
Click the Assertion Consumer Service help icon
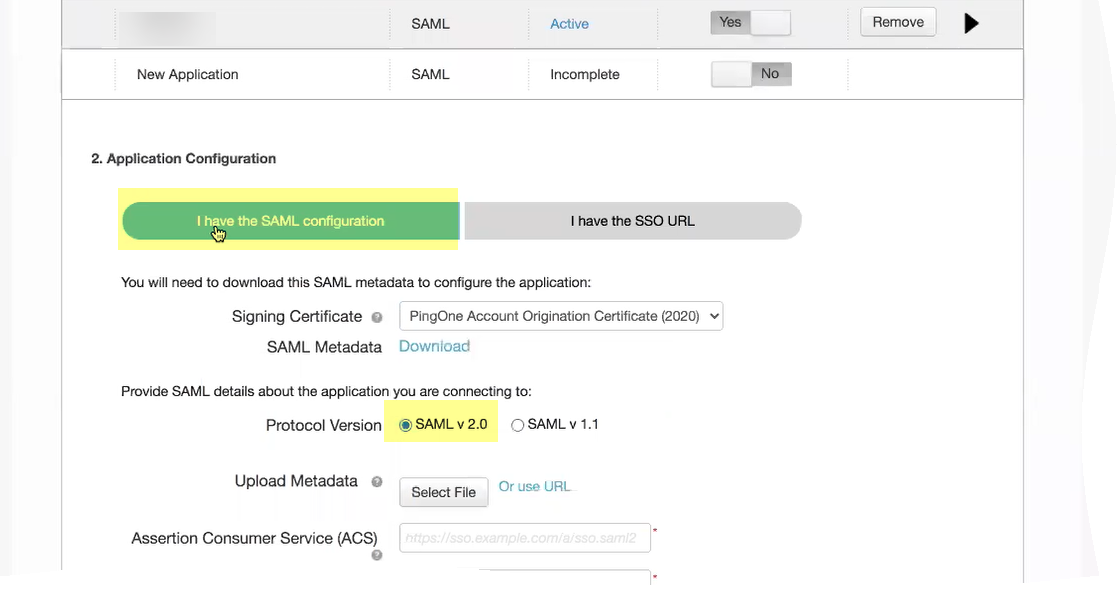pos(377,555)
